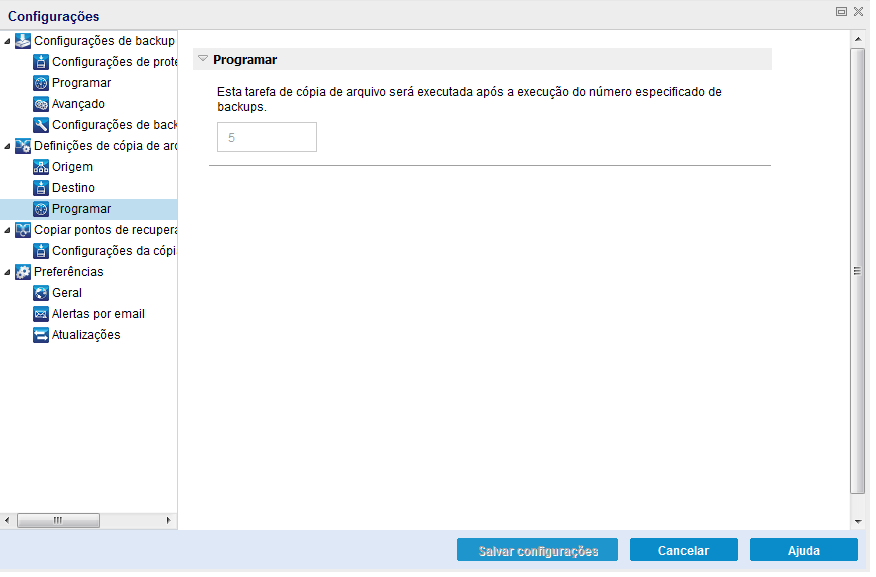Click the Configurações da cópia icon
This screenshot has width=876, height=577.
tap(41, 251)
